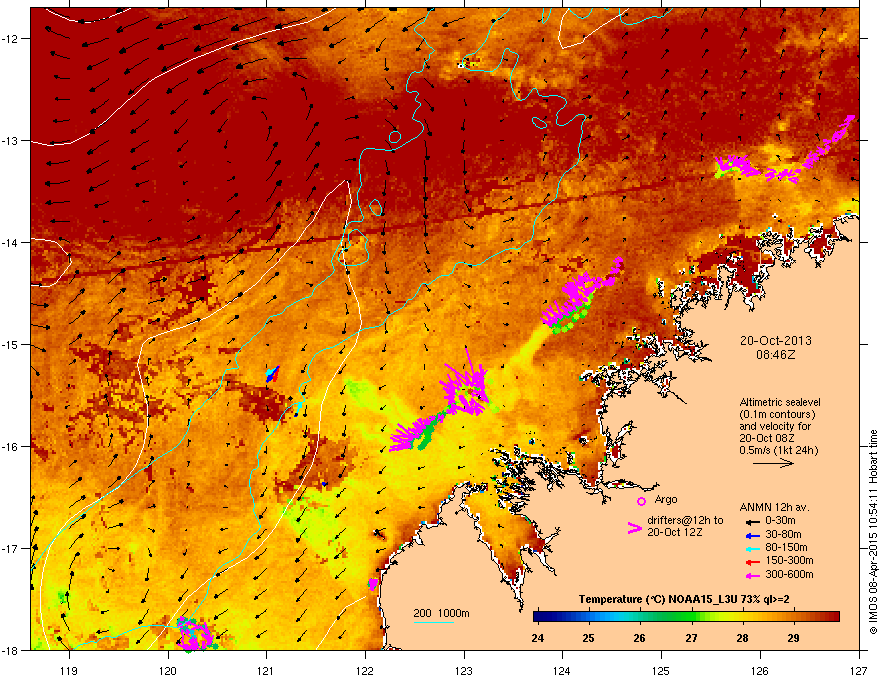Click the colorbar tick label '24'
The height and width of the screenshot is (680, 880).
tap(538, 638)
